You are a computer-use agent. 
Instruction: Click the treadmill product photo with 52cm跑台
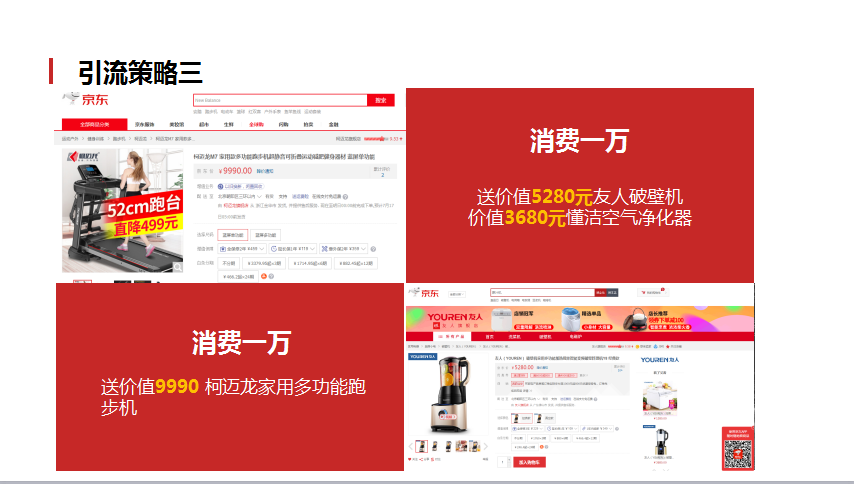coord(123,211)
